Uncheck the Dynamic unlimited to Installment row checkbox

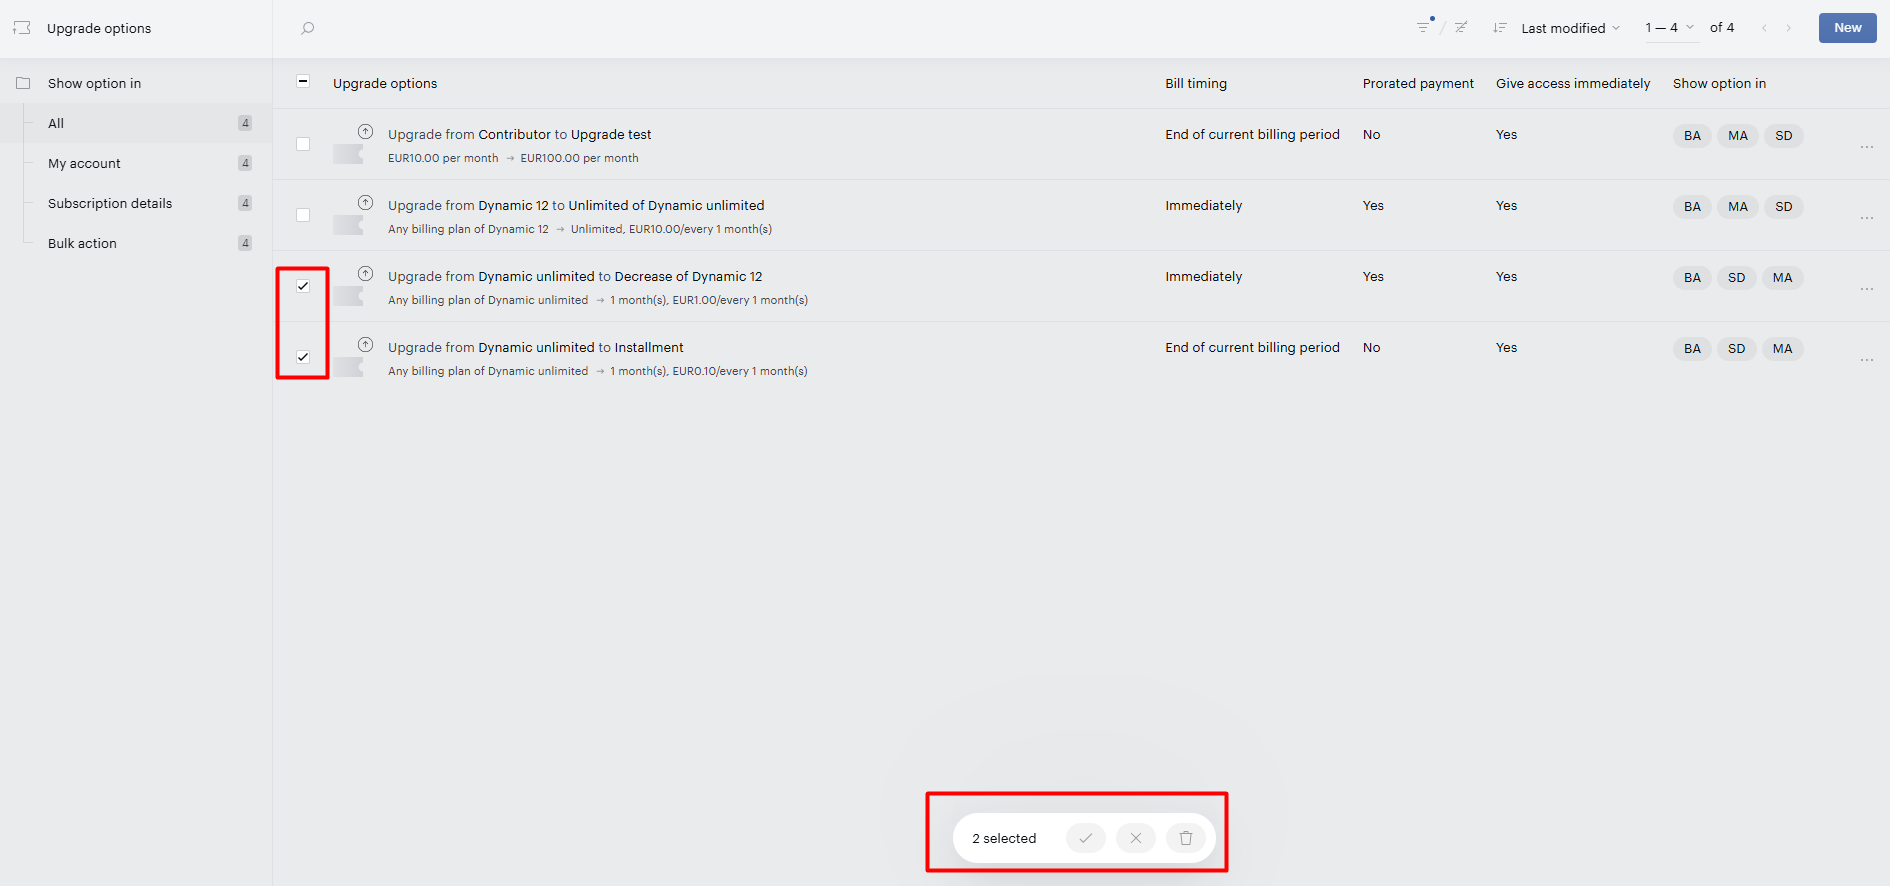tap(303, 357)
